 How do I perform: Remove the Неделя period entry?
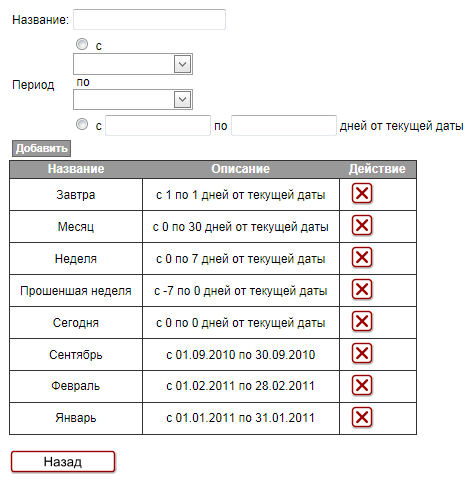click(362, 257)
